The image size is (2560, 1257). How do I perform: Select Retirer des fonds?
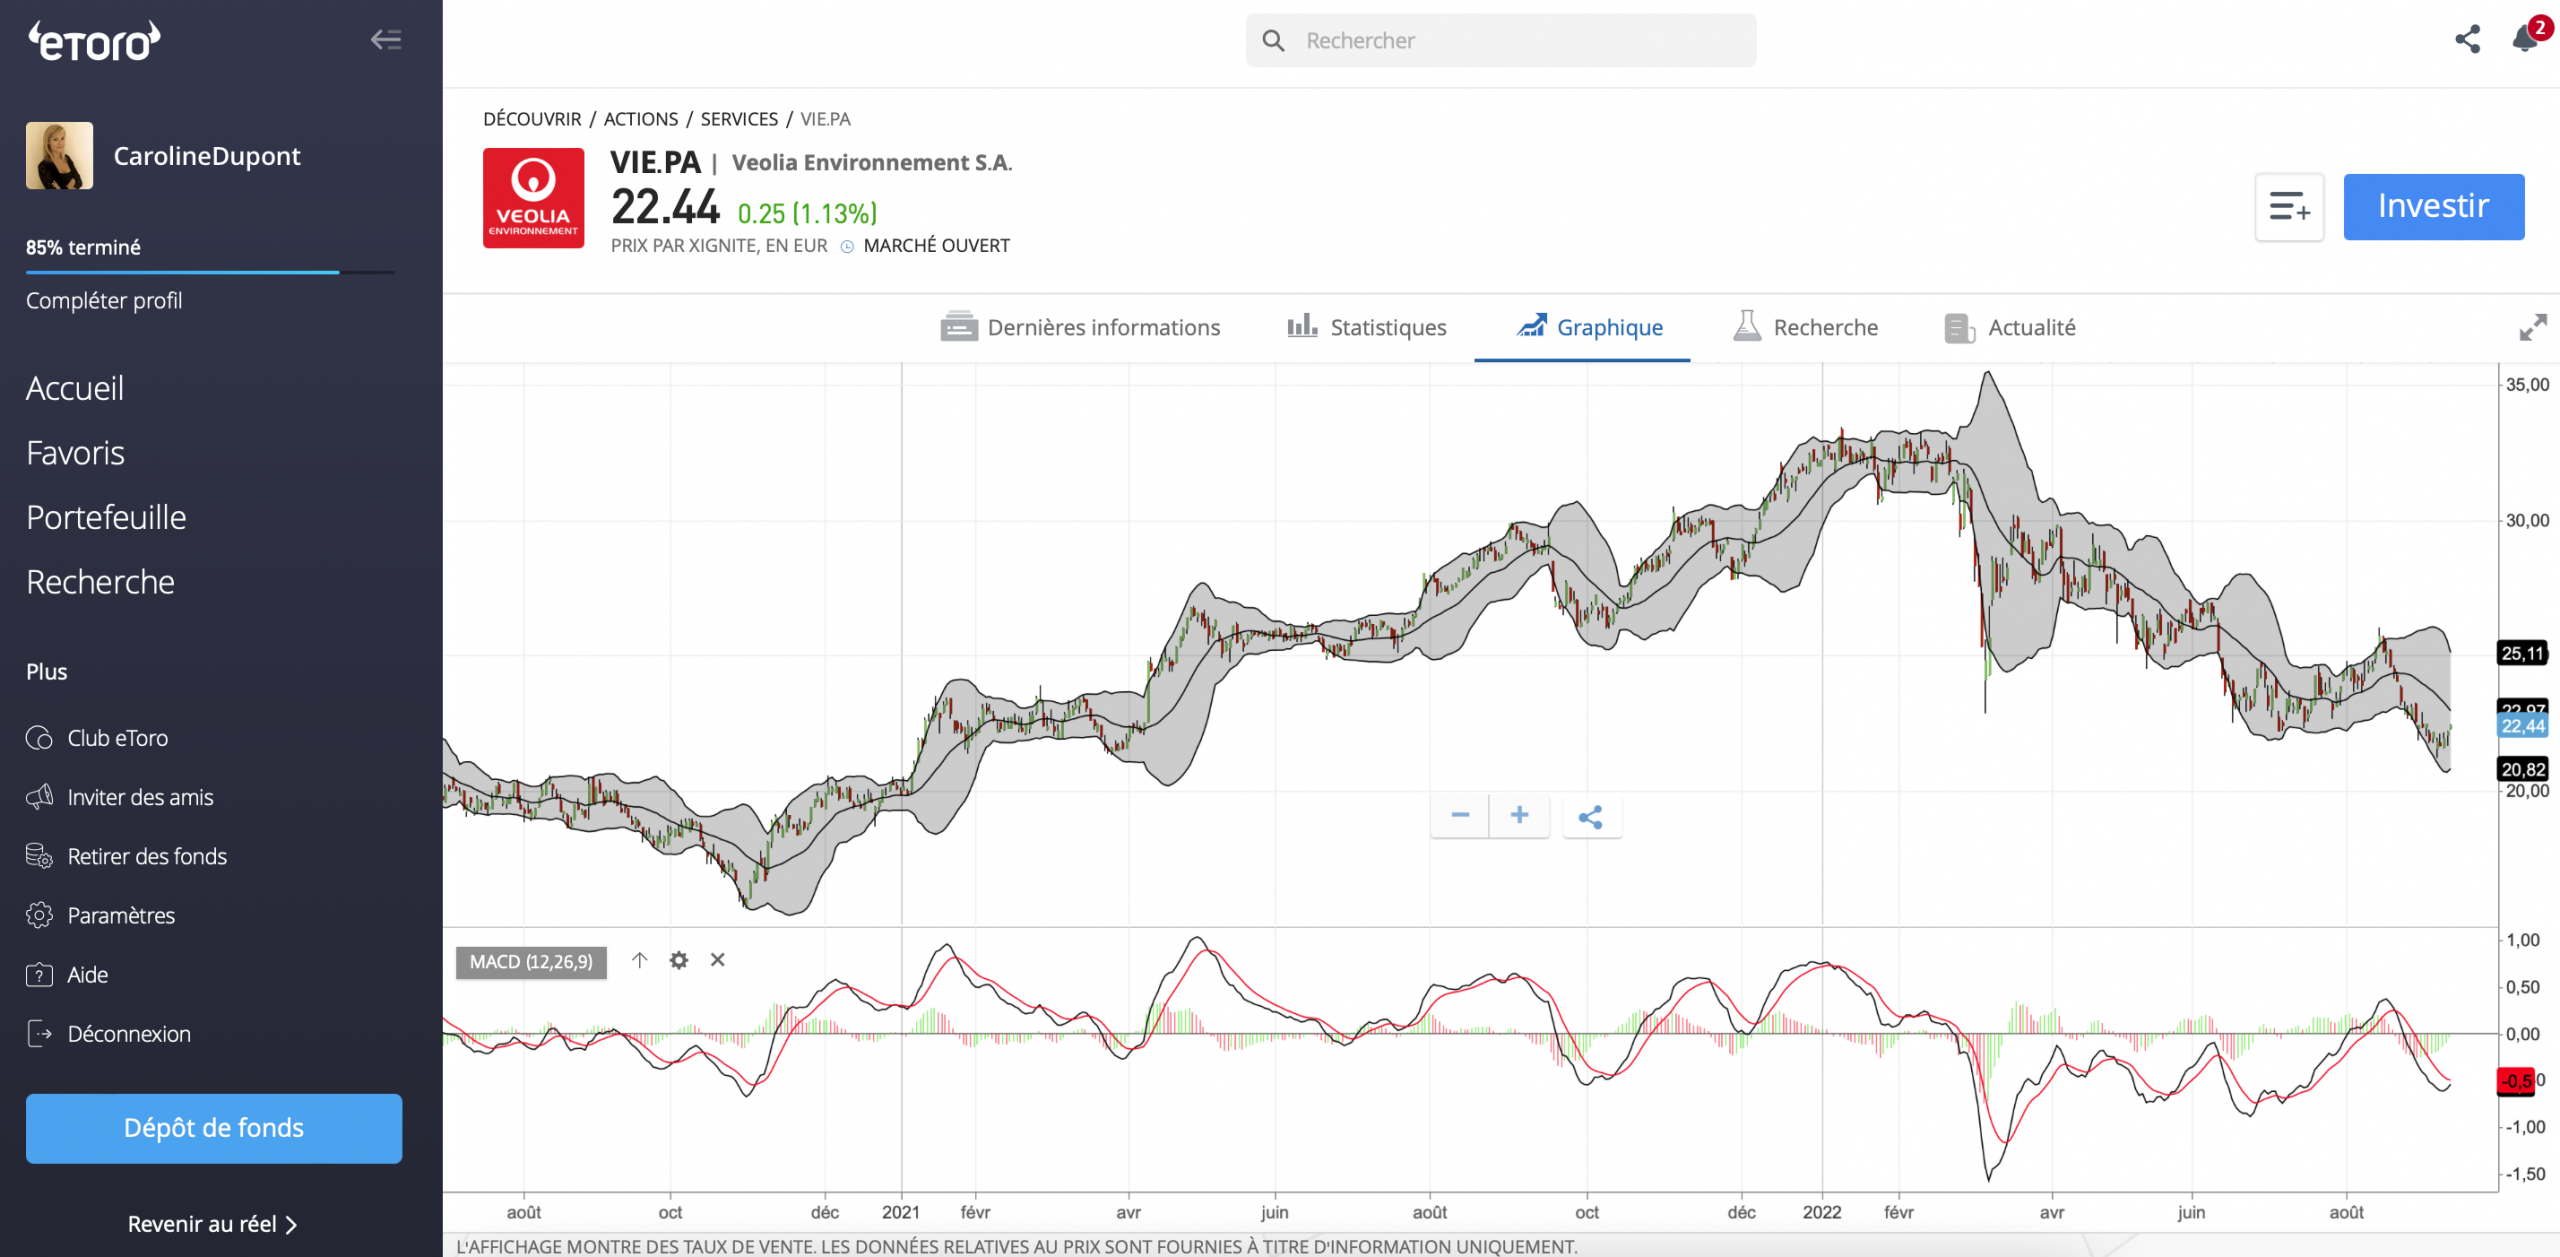click(x=127, y=856)
